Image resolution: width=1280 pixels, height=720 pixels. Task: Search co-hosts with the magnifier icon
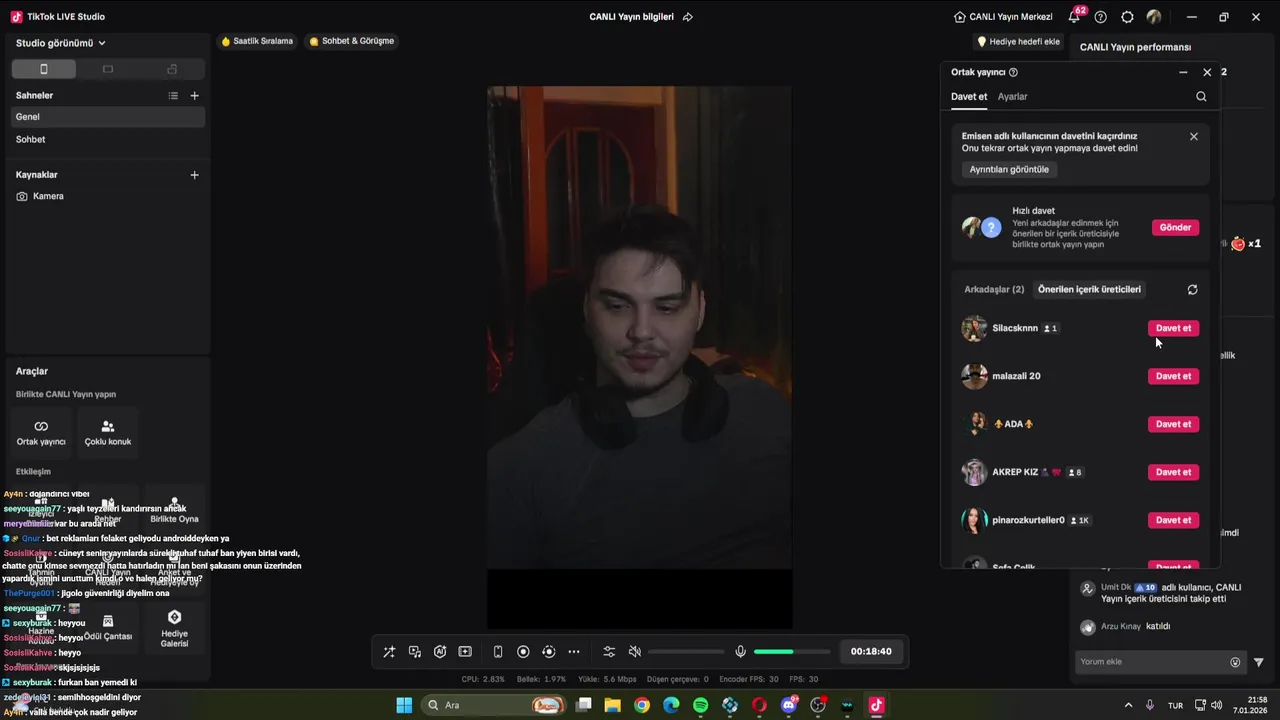1201,97
